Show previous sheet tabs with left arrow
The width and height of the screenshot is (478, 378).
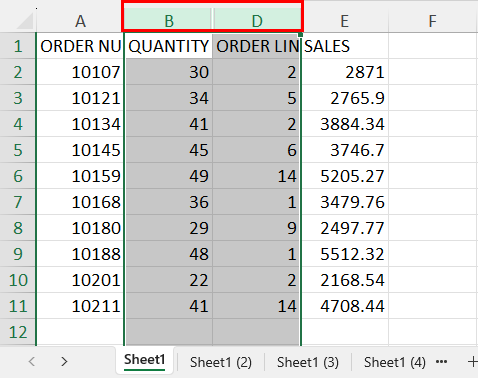tap(32, 361)
